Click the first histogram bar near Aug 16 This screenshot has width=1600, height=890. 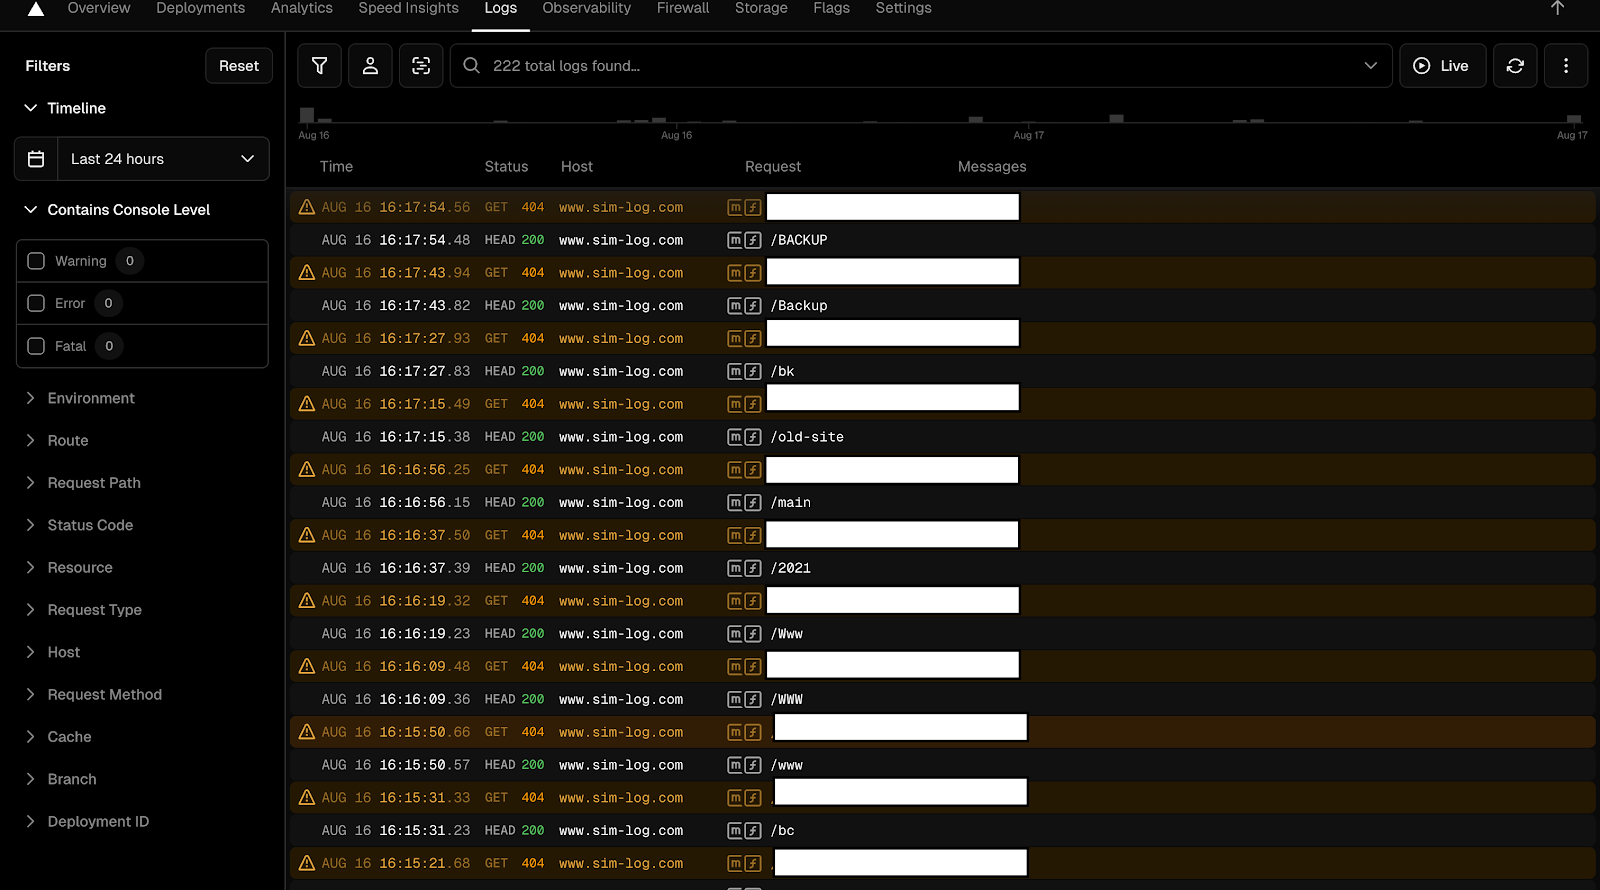click(x=307, y=115)
